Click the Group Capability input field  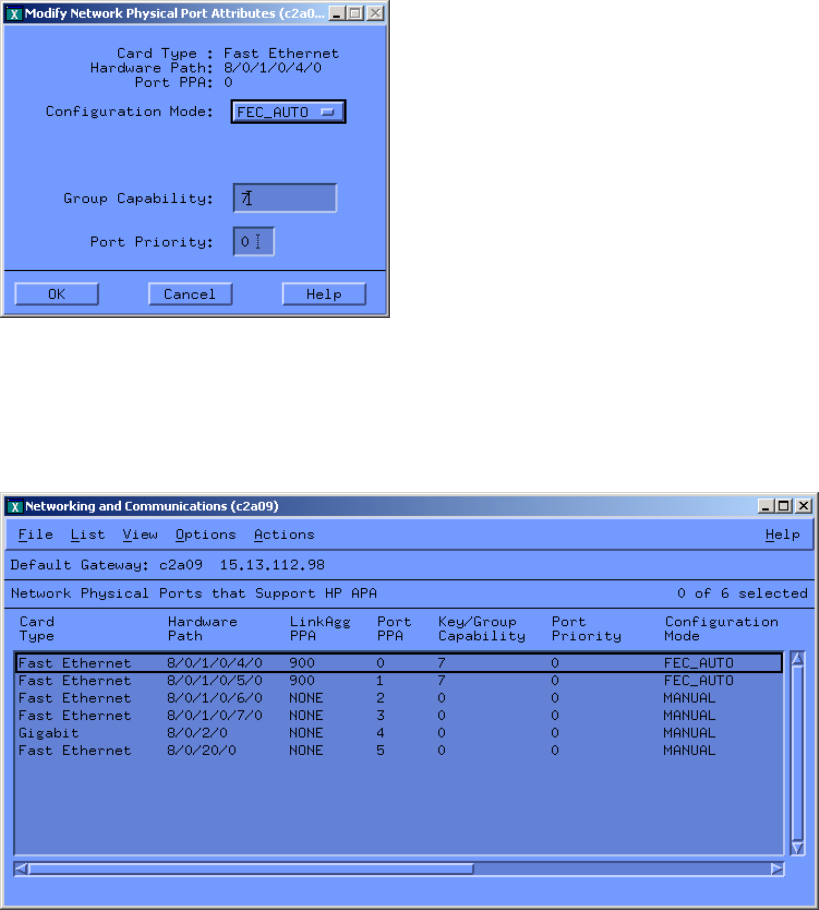coord(285,198)
